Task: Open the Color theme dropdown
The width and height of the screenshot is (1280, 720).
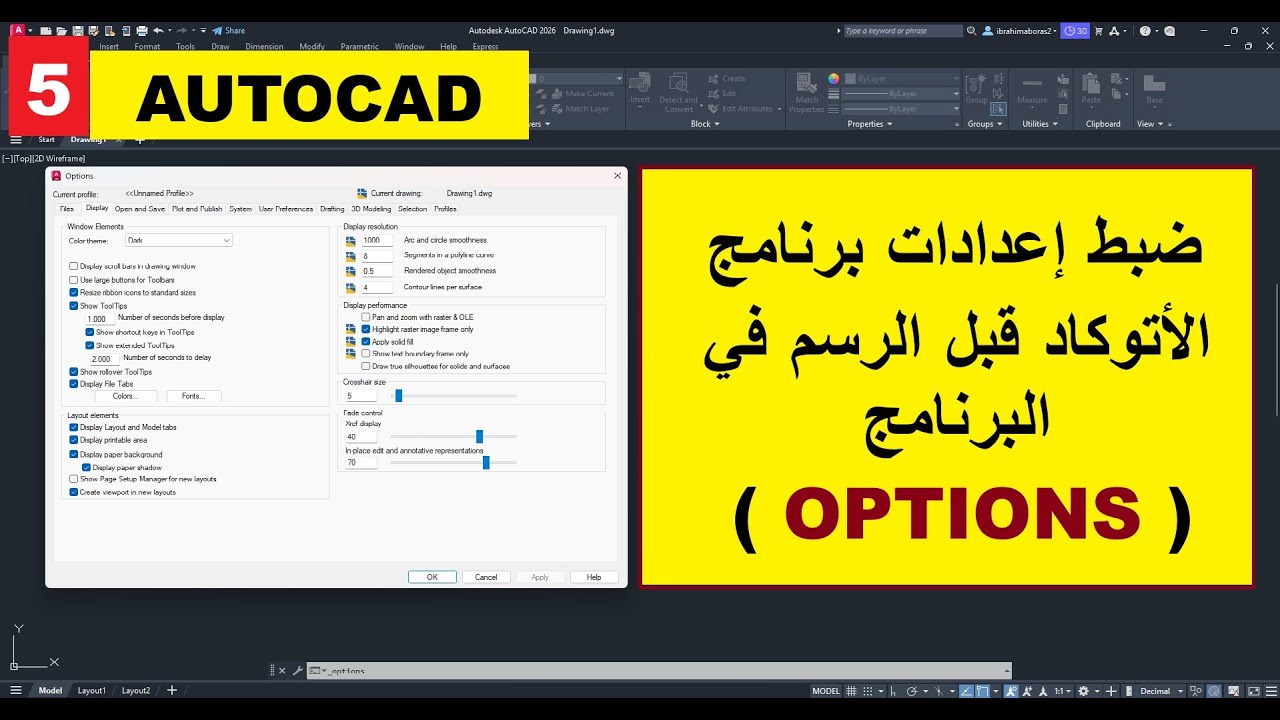Action: tap(179, 240)
